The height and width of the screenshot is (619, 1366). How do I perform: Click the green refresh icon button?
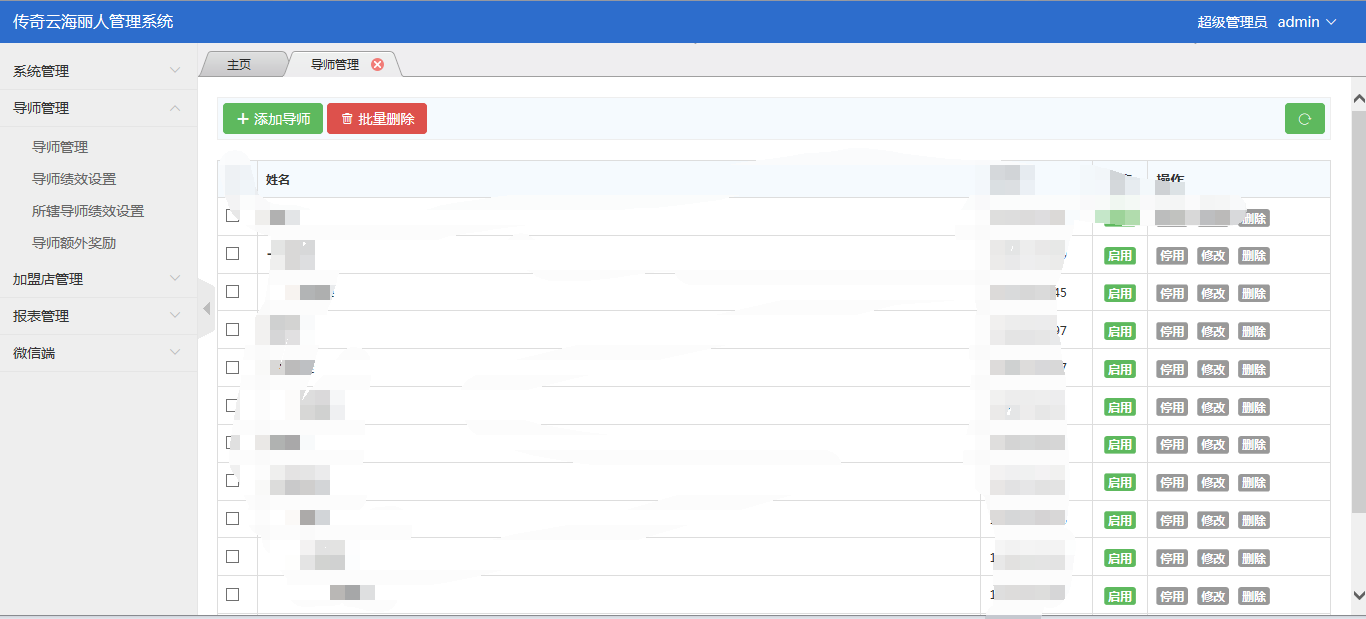(1304, 119)
